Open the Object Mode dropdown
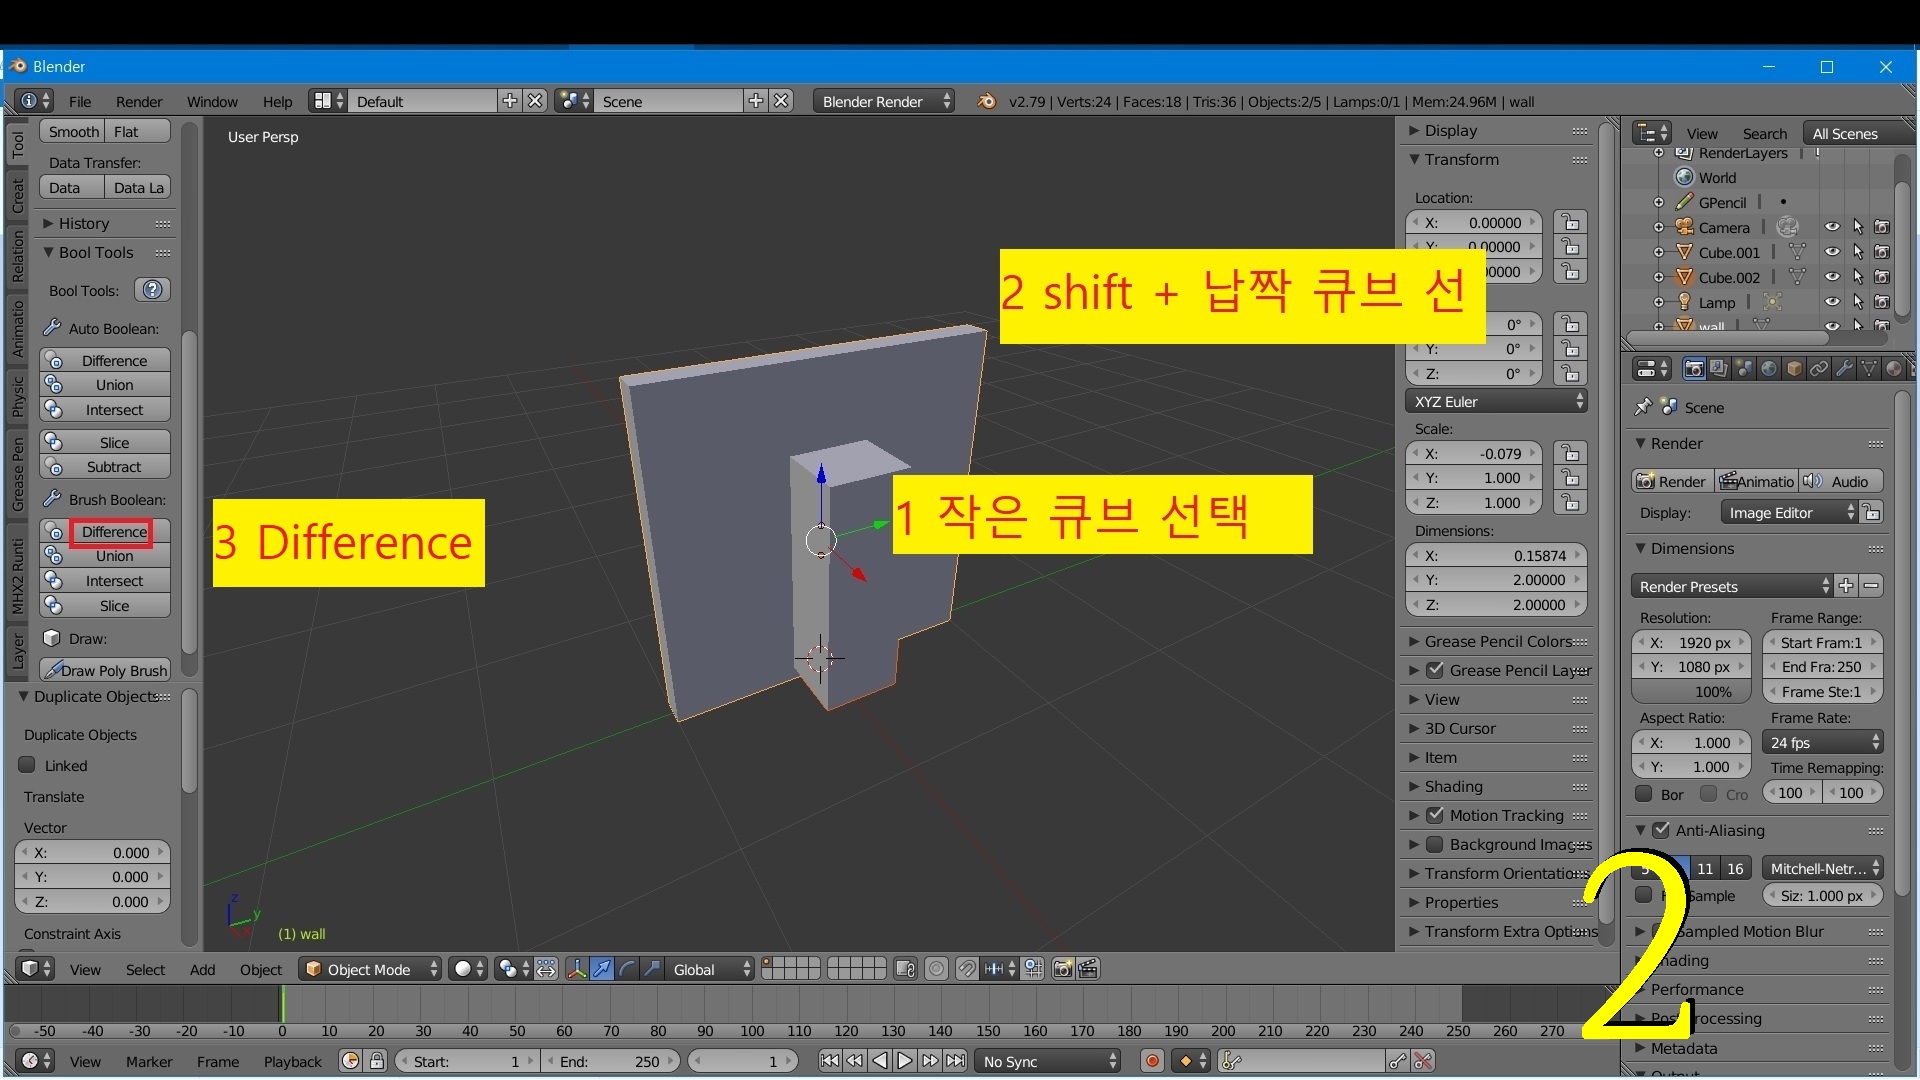This screenshot has width=1920, height=1080. coord(371,969)
